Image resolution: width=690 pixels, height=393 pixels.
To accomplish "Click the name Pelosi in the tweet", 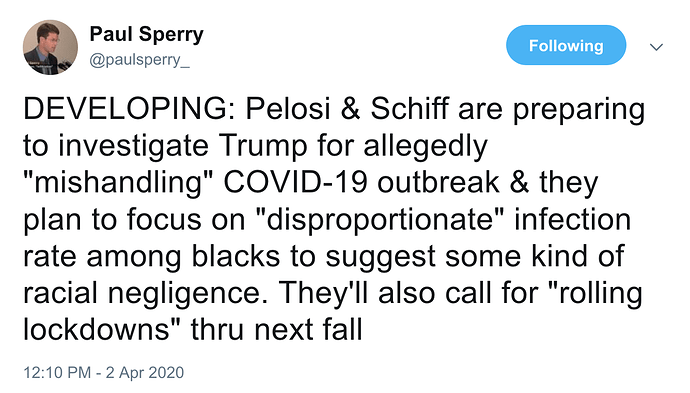I will pos(288,109).
